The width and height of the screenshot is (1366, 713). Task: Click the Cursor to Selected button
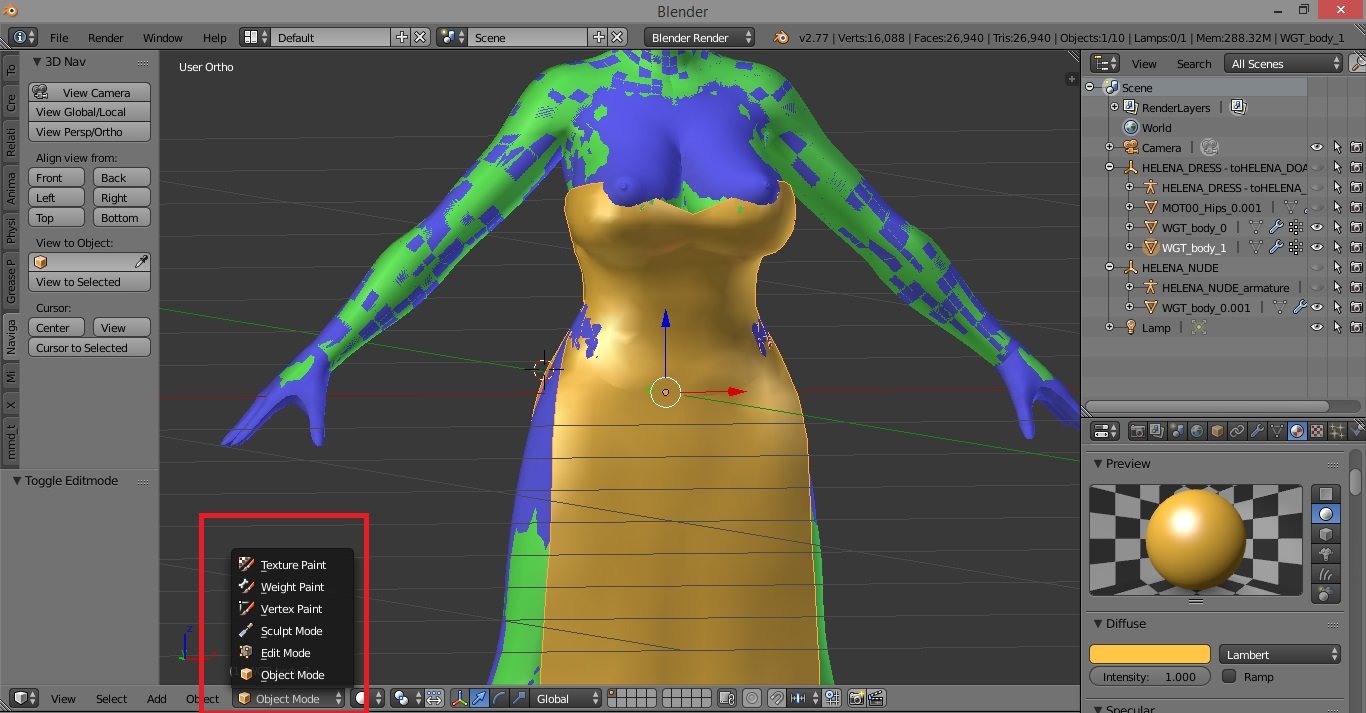pos(89,348)
